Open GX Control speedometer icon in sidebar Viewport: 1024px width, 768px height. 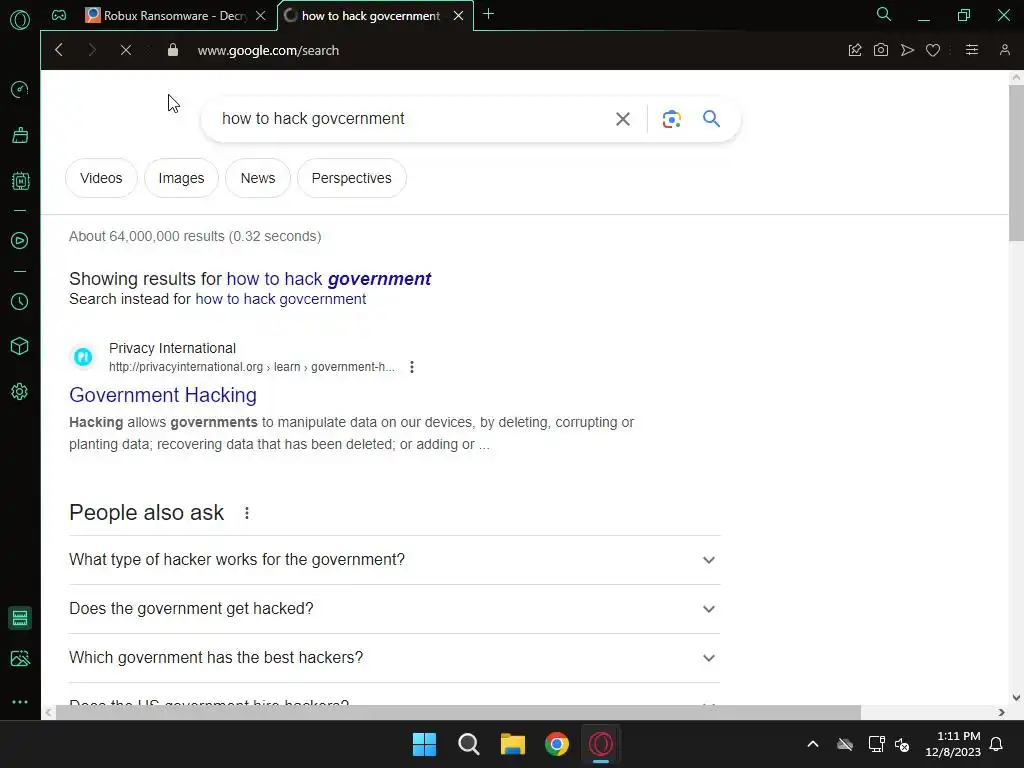[x=20, y=89]
